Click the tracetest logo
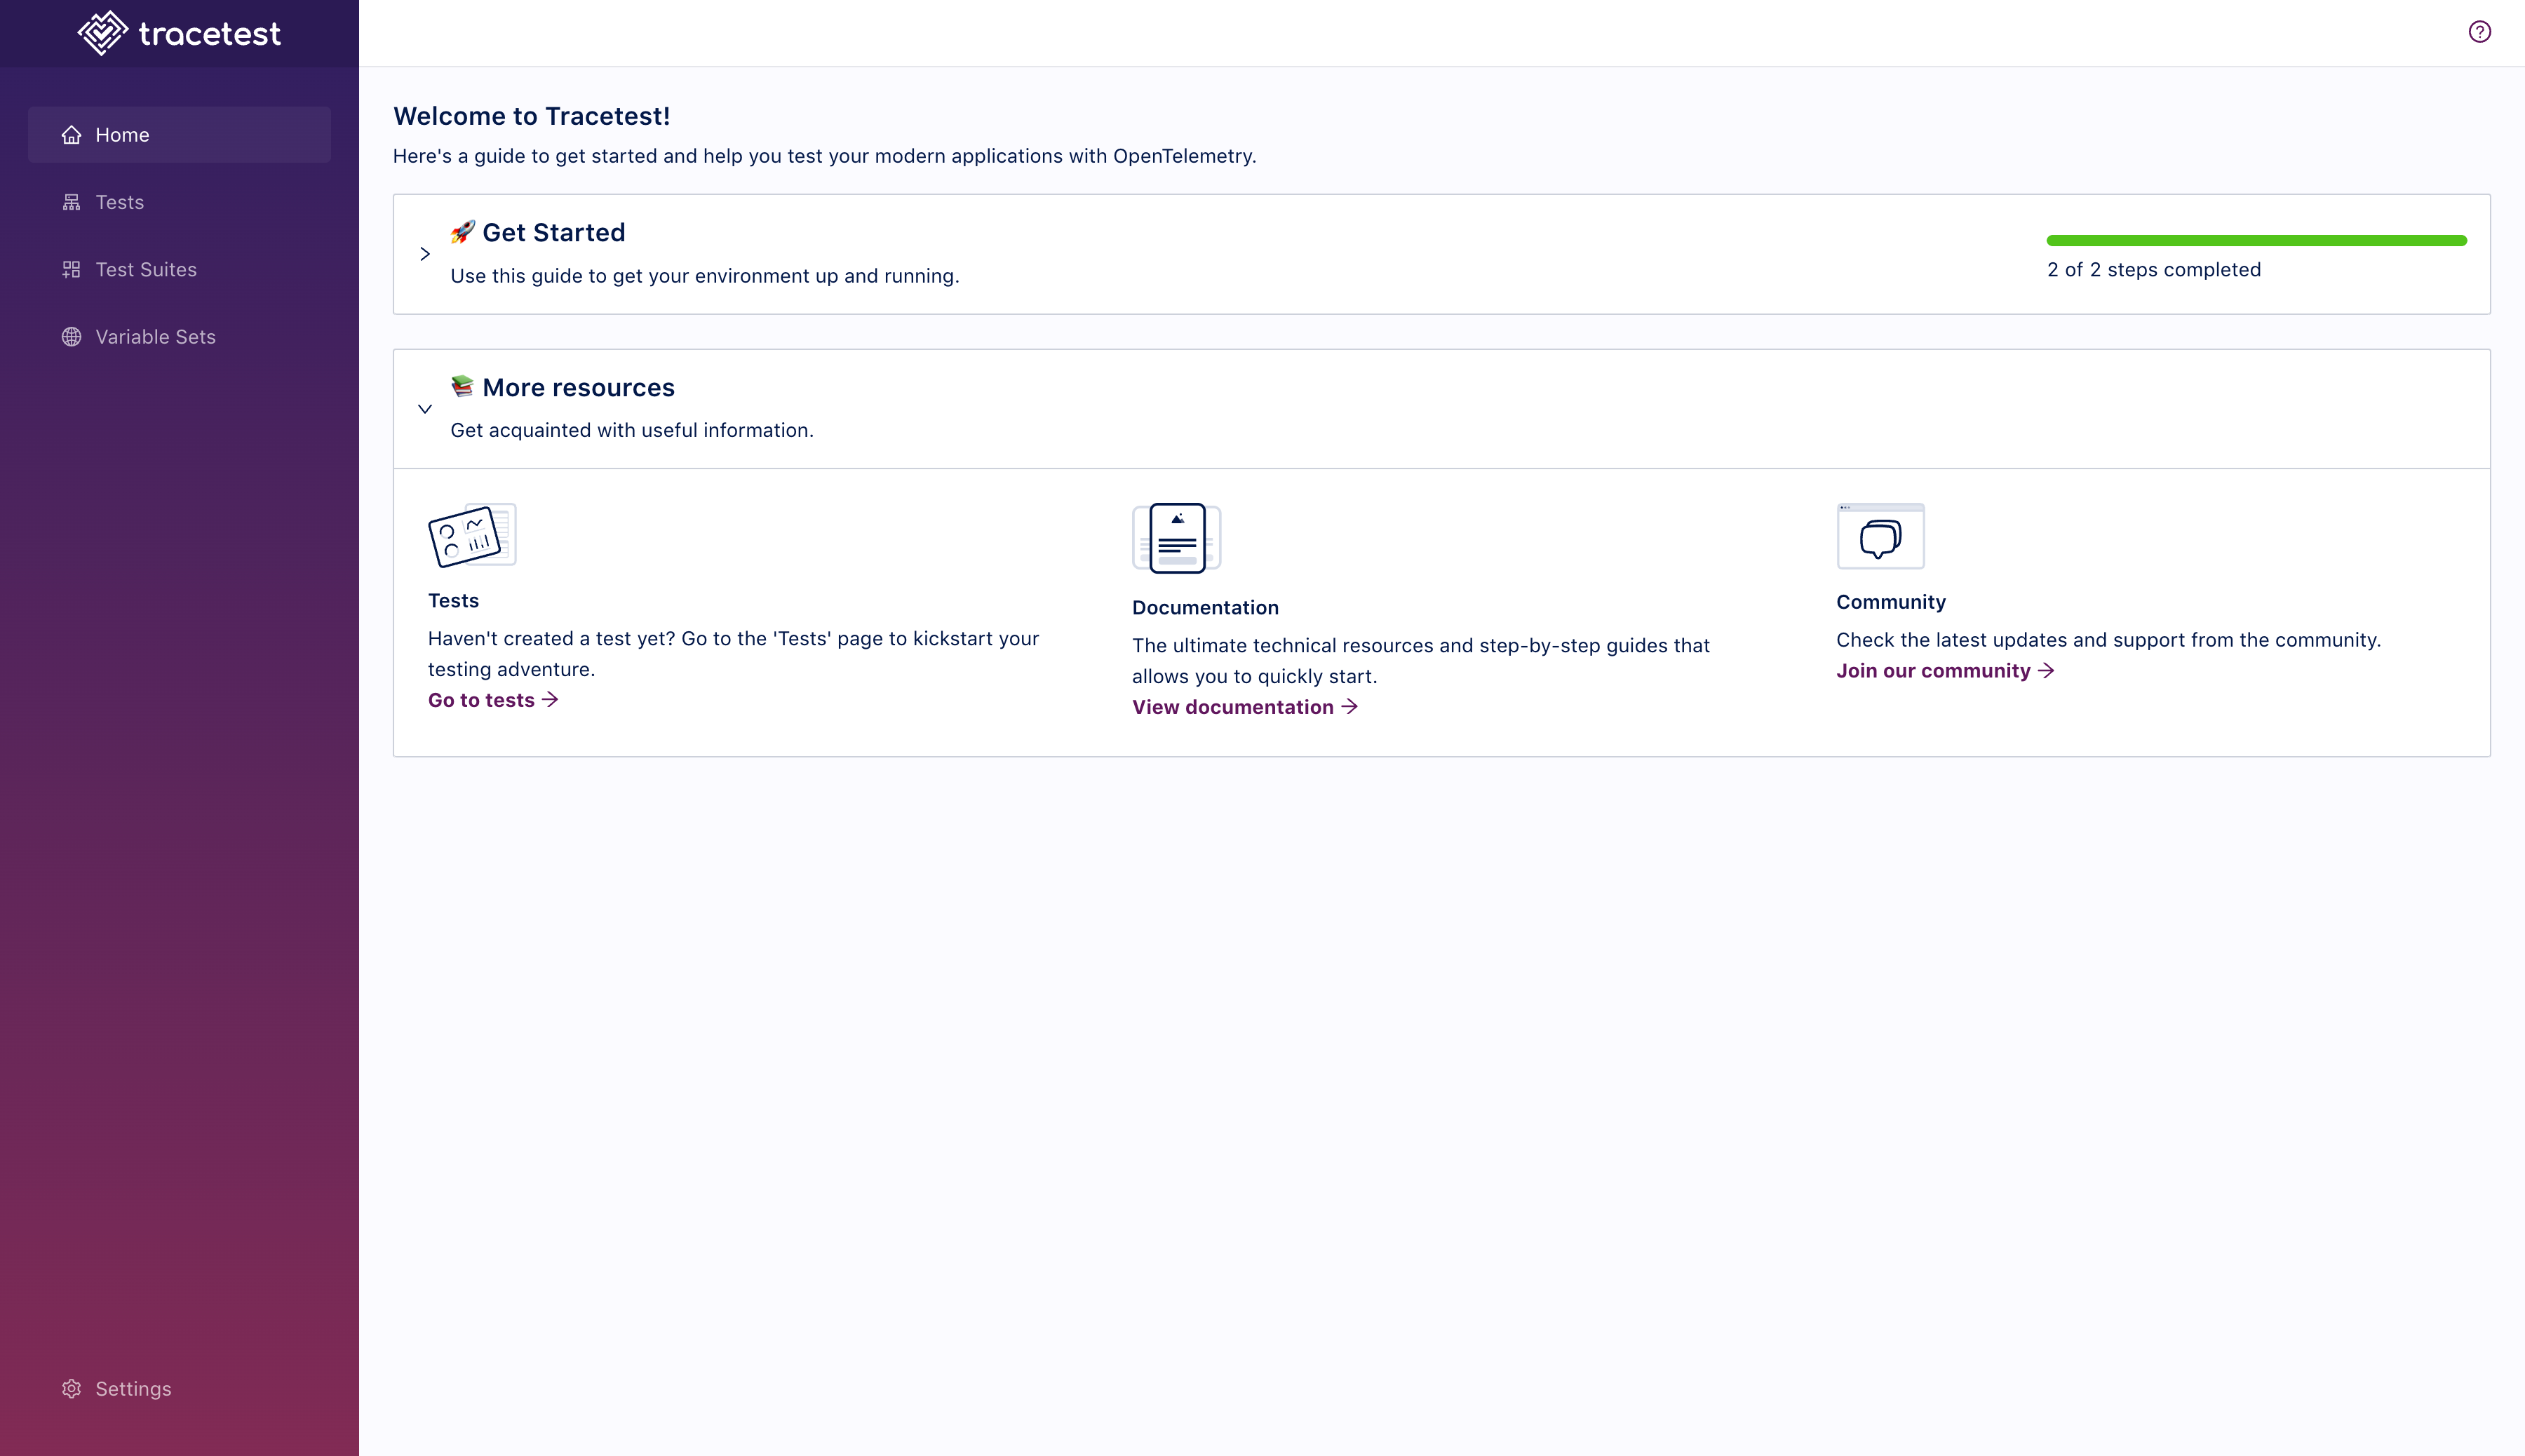2525x1456 pixels. [x=179, y=33]
